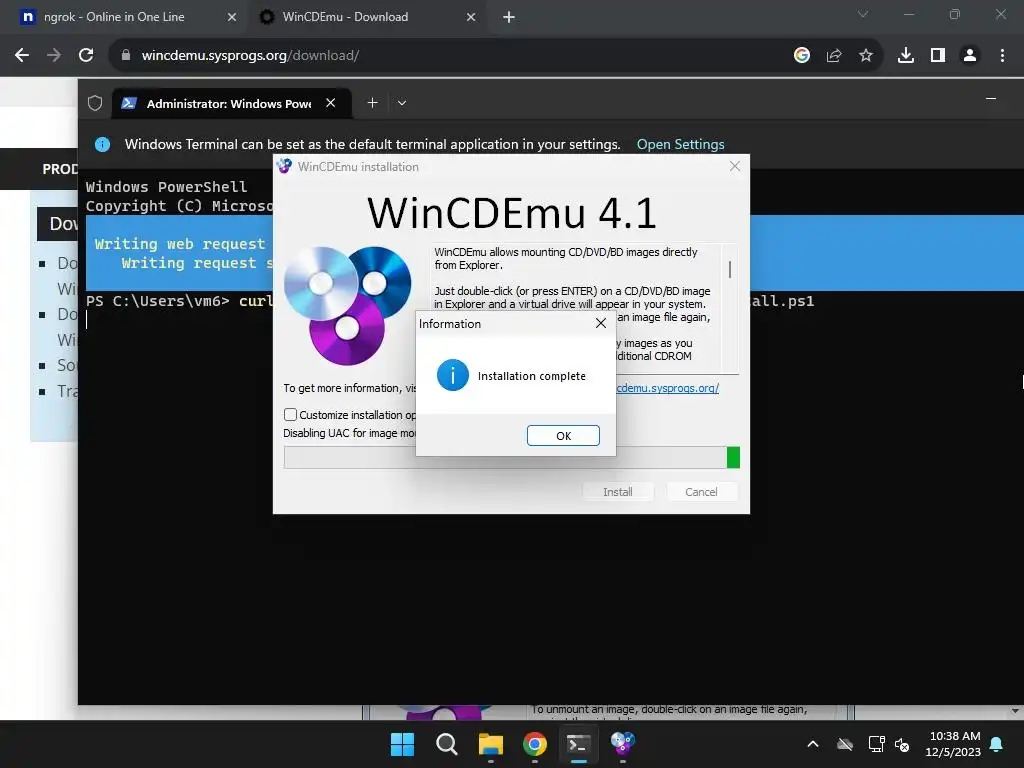Click the network tray icon
The width and height of the screenshot is (1024, 768).
(876, 744)
